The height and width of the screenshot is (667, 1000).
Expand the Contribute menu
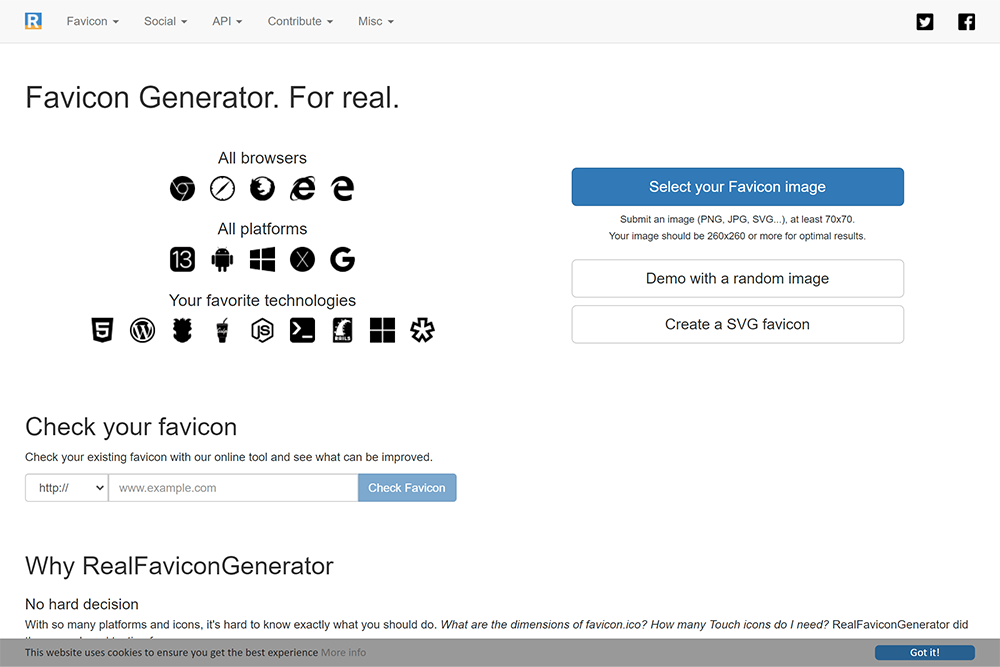[300, 21]
